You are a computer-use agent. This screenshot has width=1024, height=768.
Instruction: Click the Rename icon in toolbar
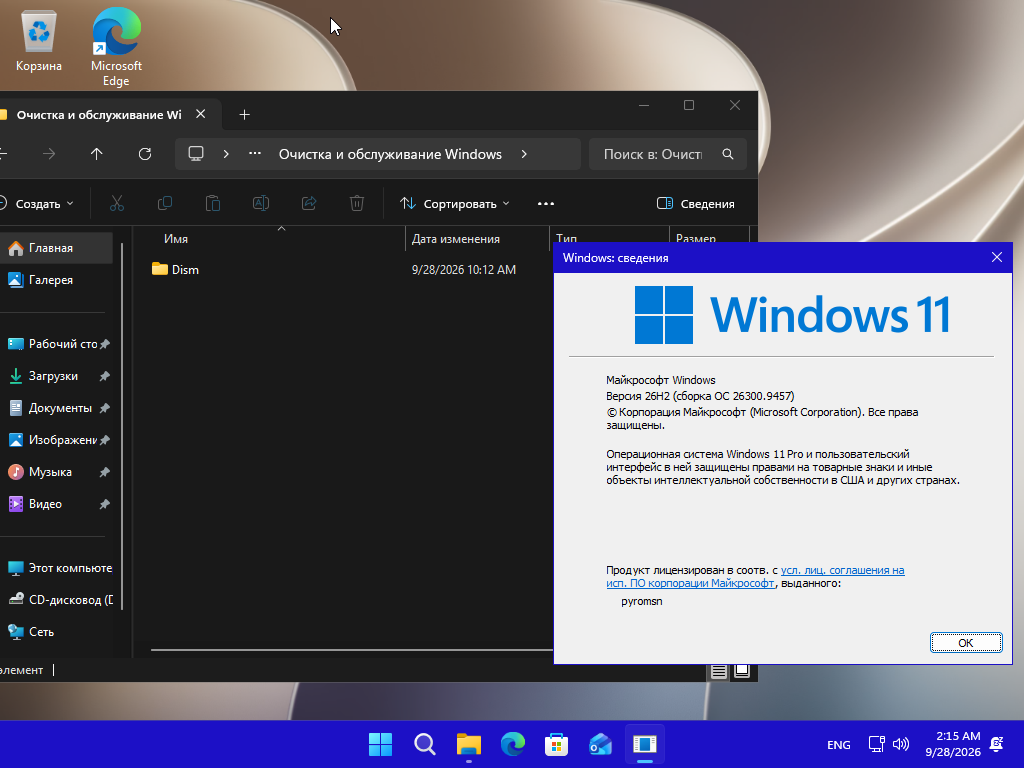pyautogui.click(x=261, y=204)
